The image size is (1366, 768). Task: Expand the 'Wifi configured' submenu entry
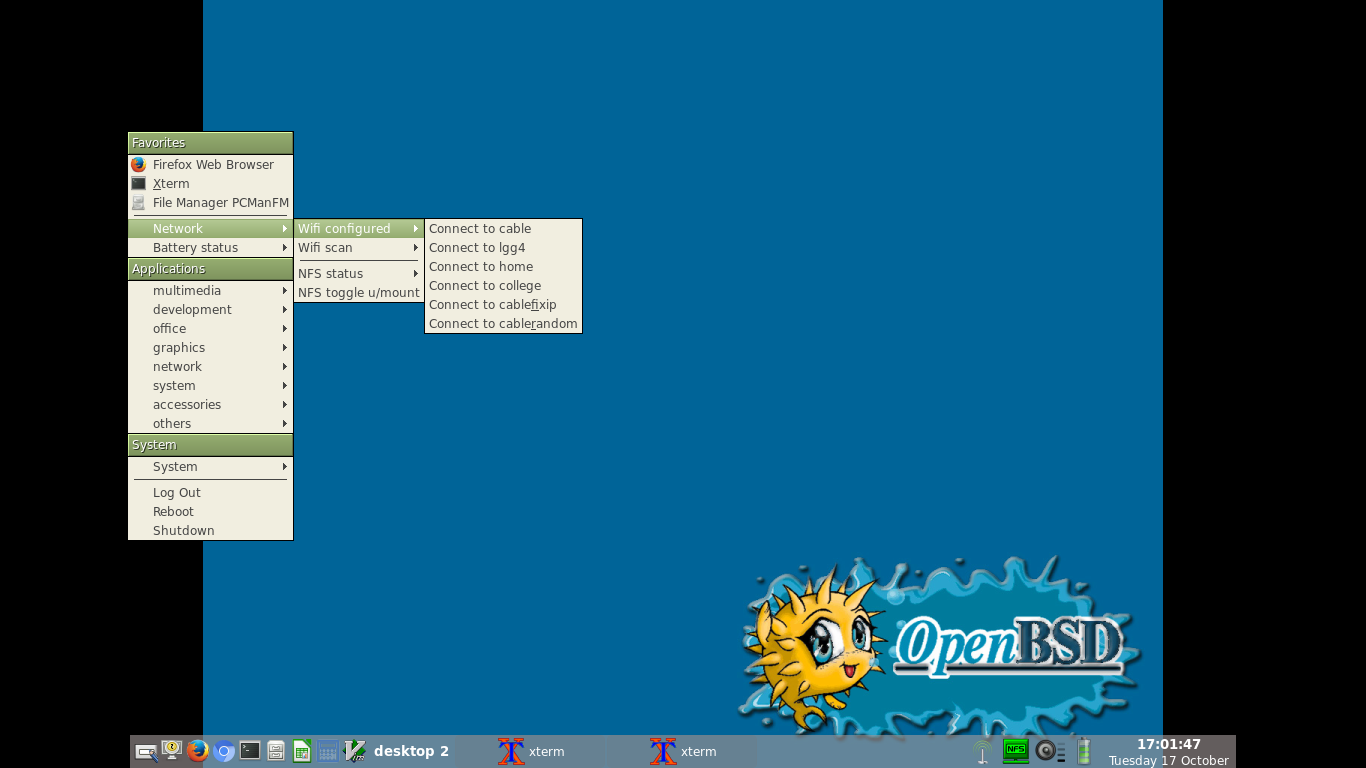pos(359,229)
